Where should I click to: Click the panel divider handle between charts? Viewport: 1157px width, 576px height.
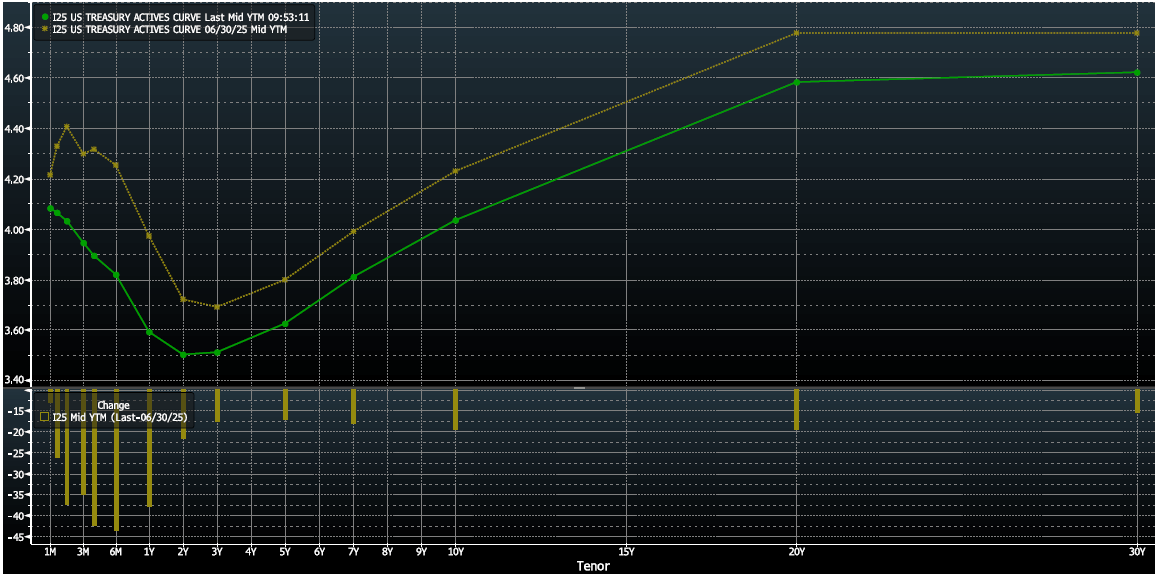(x=578, y=387)
